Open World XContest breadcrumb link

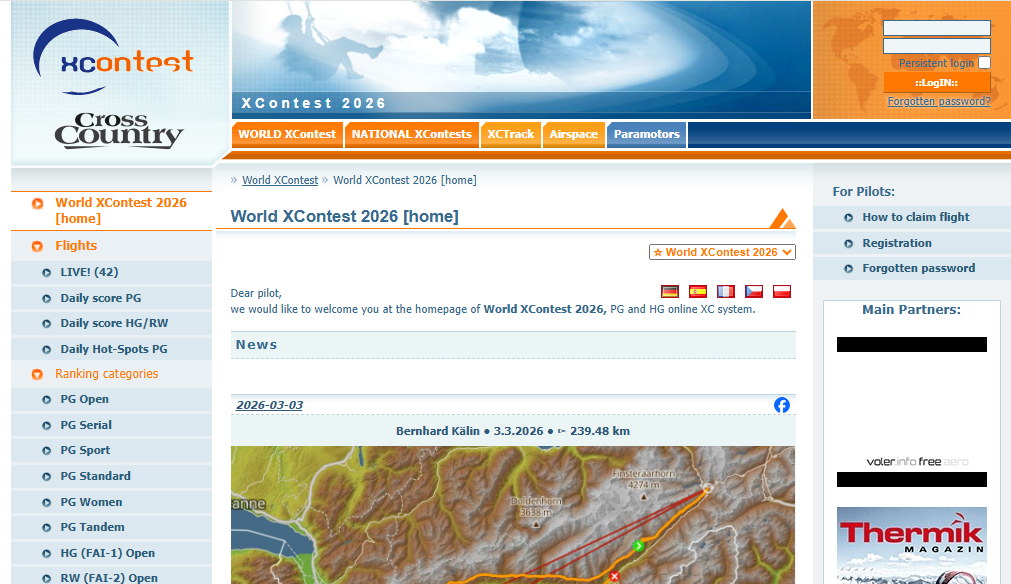click(x=280, y=180)
